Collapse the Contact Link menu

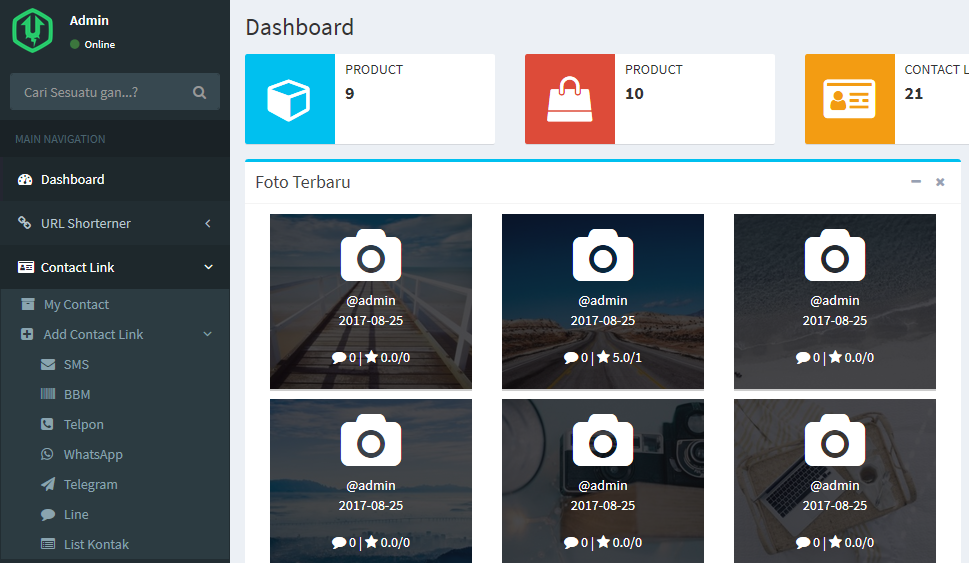tap(115, 267)
